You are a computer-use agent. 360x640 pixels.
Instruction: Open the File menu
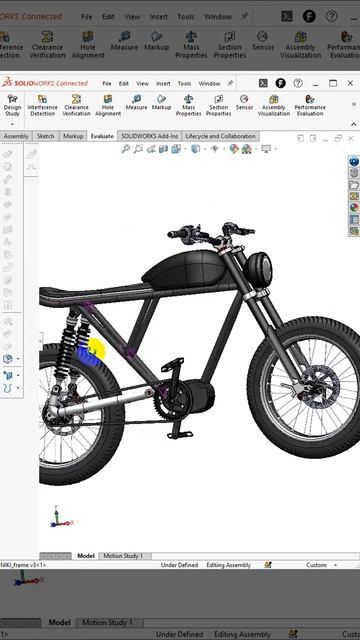[x=107, y=83]
